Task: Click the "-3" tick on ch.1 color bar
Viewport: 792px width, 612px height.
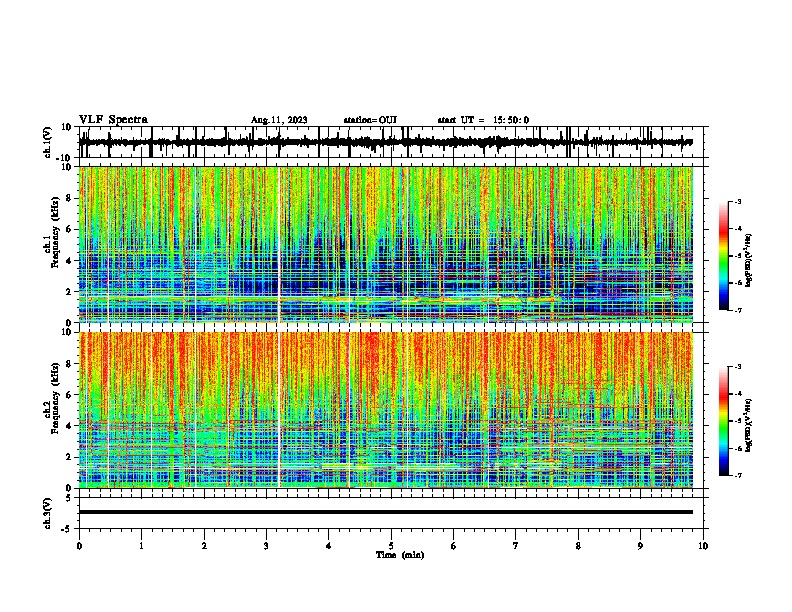Action: pos(738,202)
